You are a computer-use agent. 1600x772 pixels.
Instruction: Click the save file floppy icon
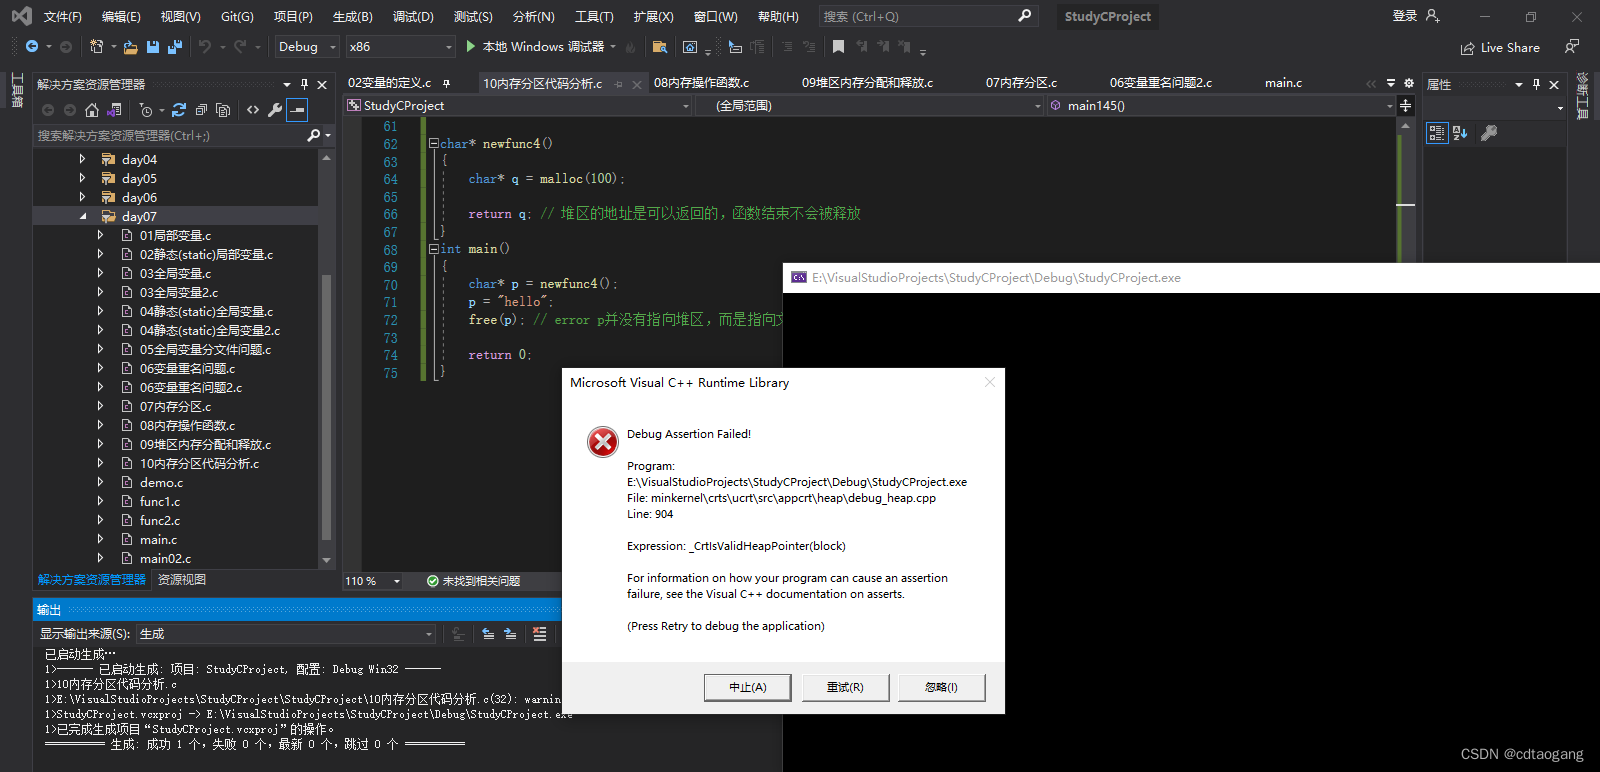click(x=153, y=47)
